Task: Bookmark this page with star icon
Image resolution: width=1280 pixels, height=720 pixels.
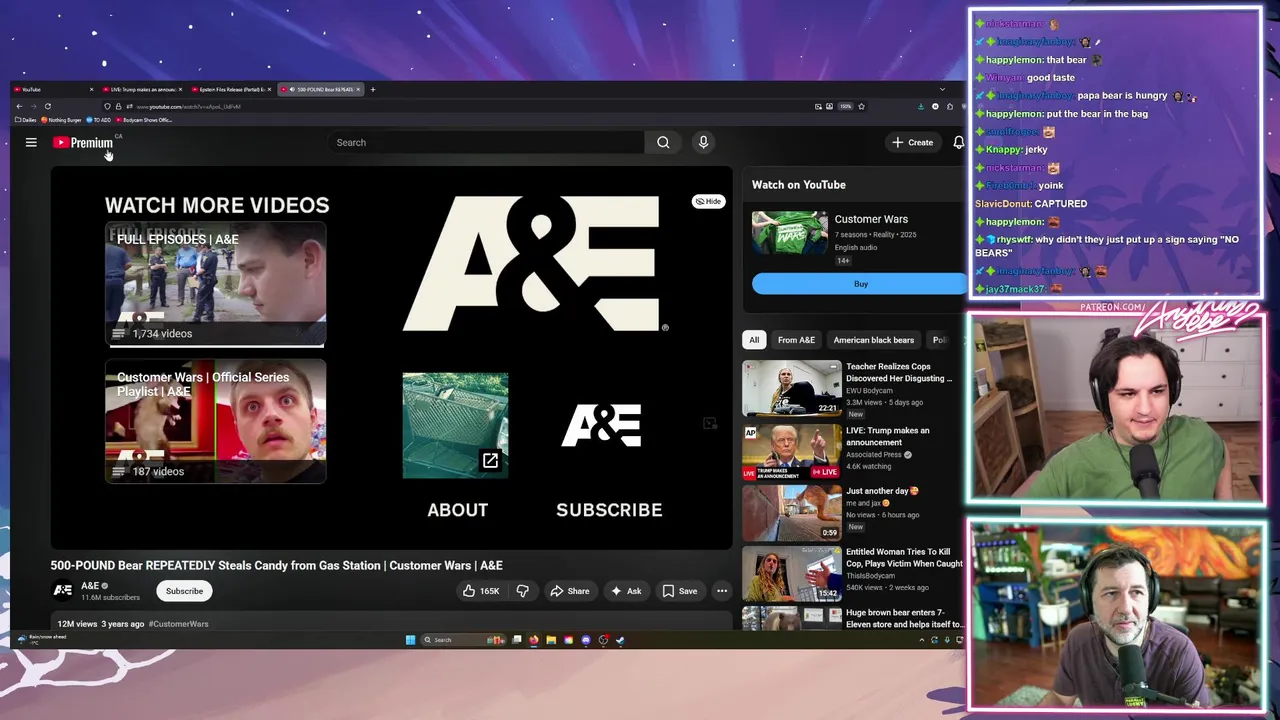Action: point(861,106)
